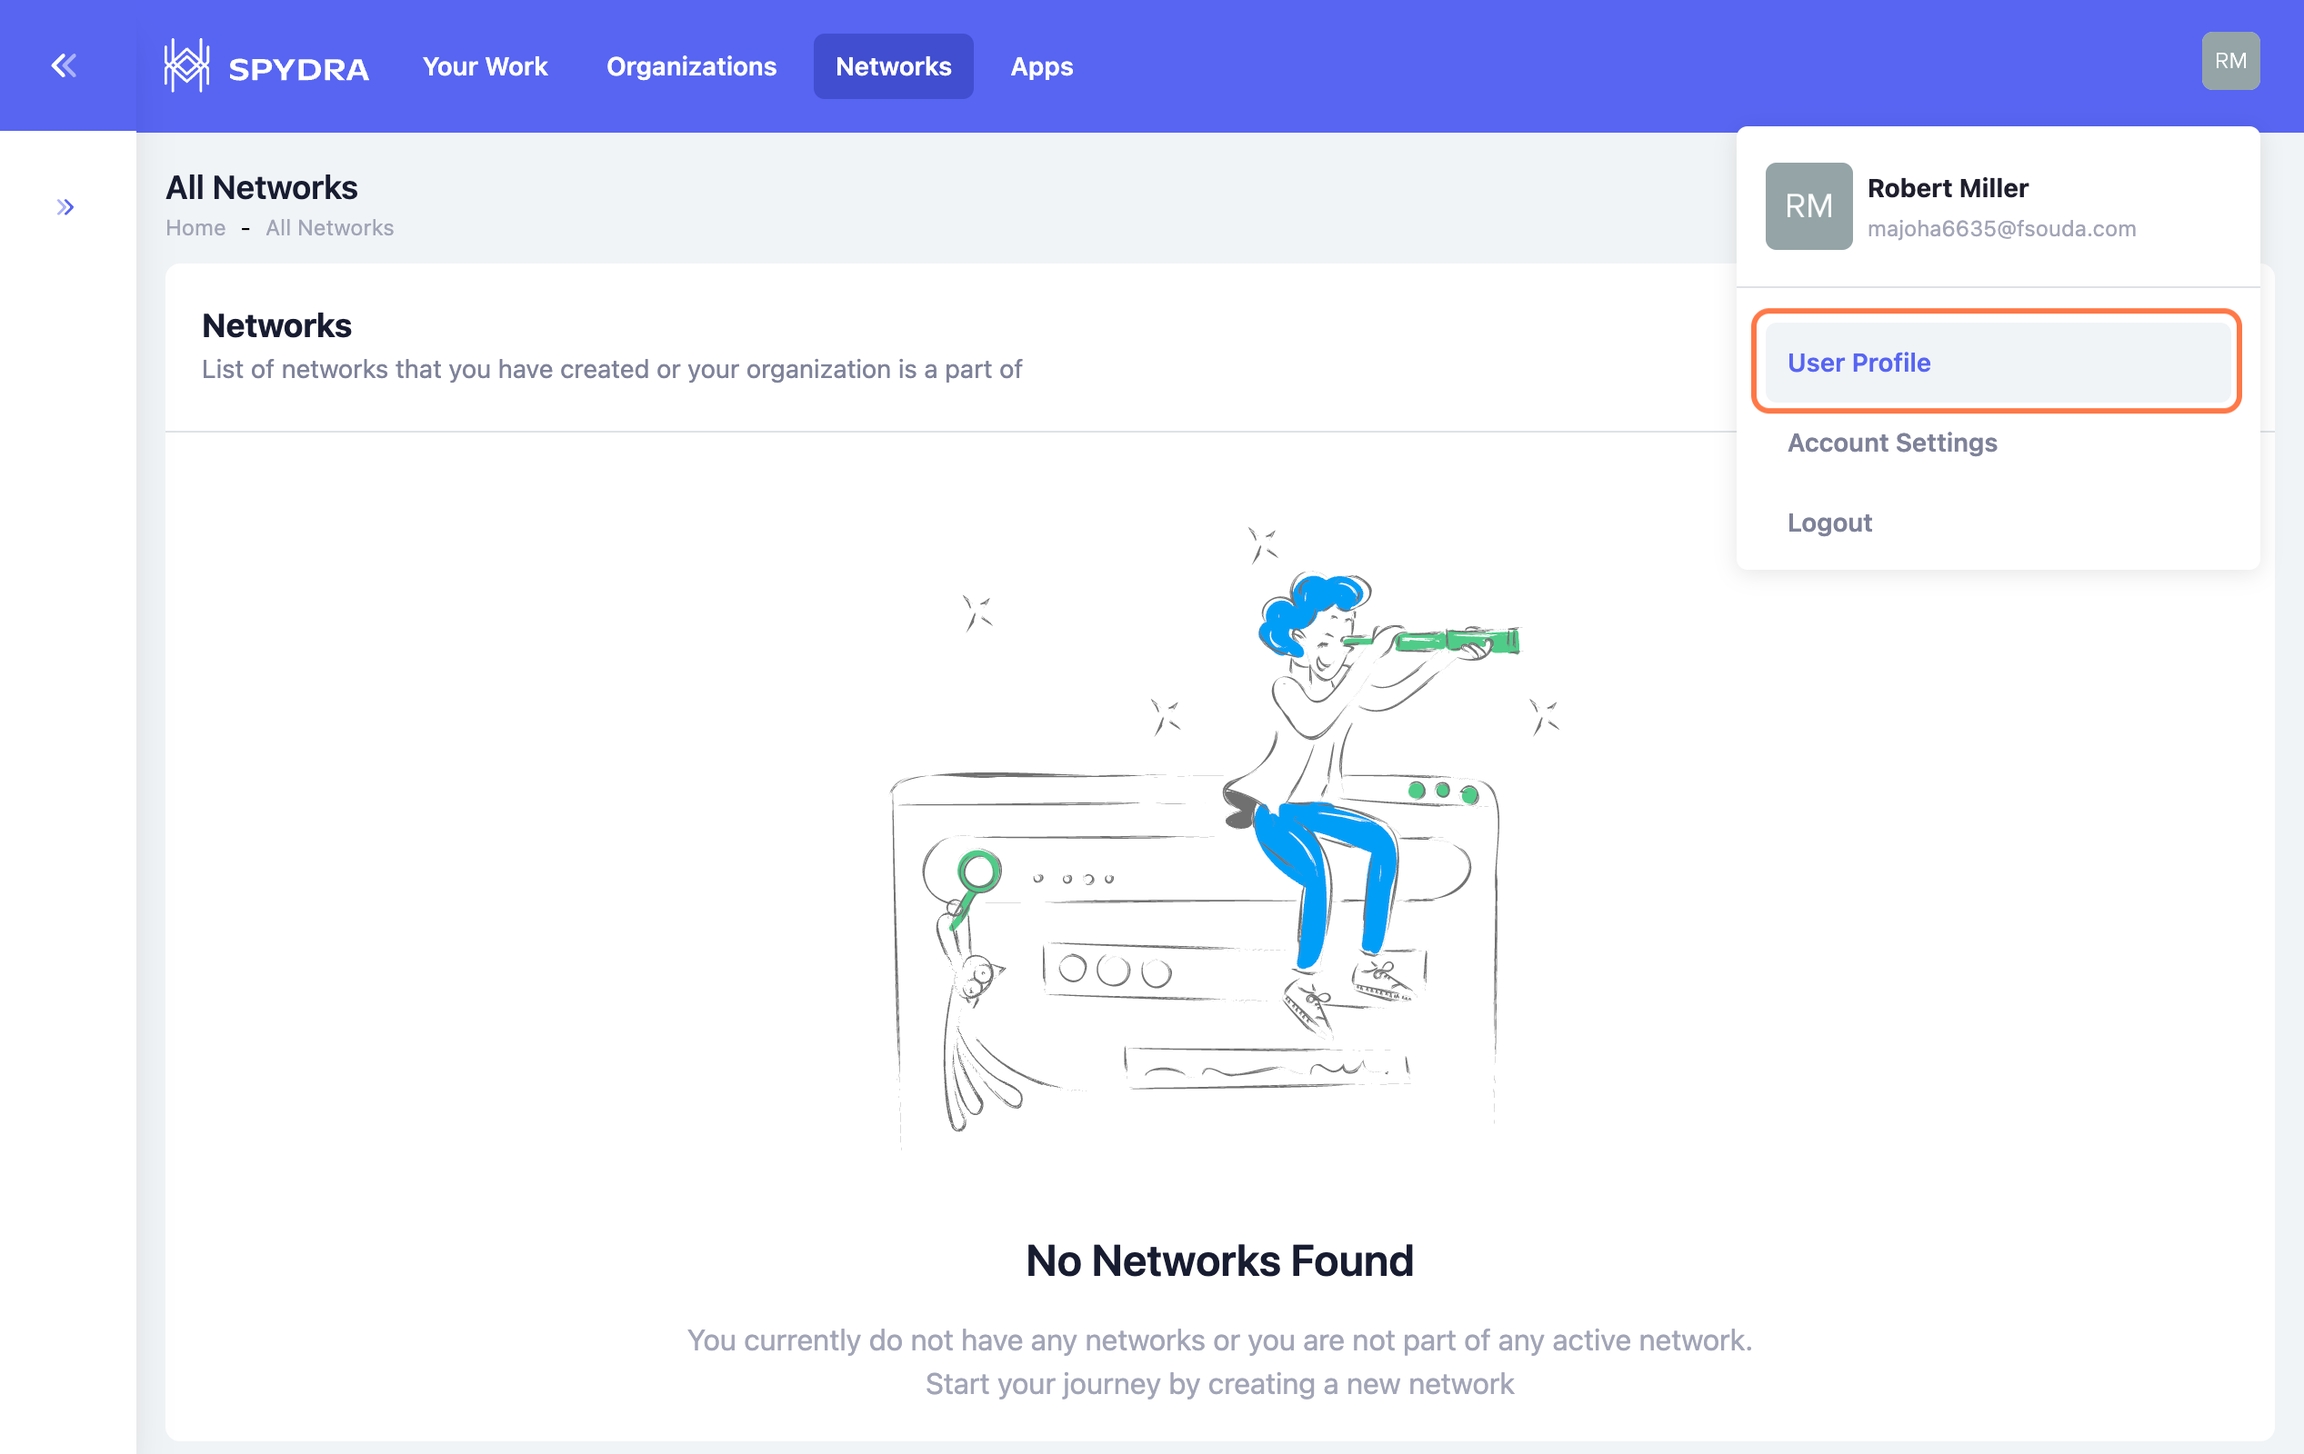Click the large RM avatar in dropdown
2304x1454 pixels.
point(1808,206)
